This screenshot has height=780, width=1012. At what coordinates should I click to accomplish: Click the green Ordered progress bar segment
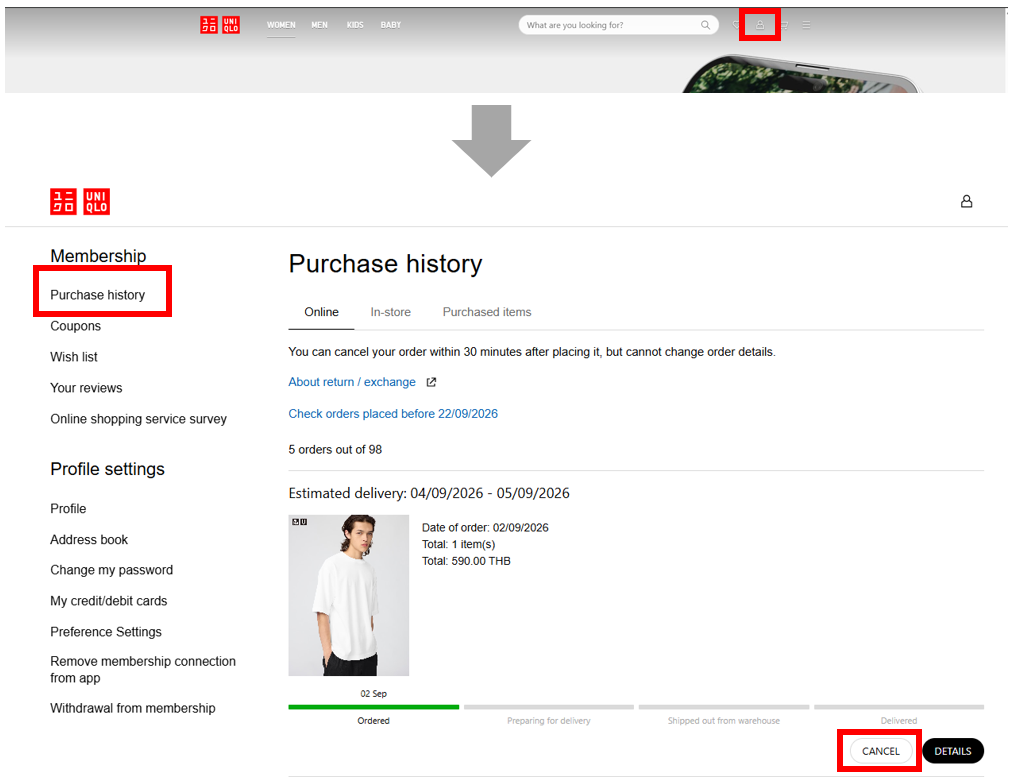coord(374,707)
